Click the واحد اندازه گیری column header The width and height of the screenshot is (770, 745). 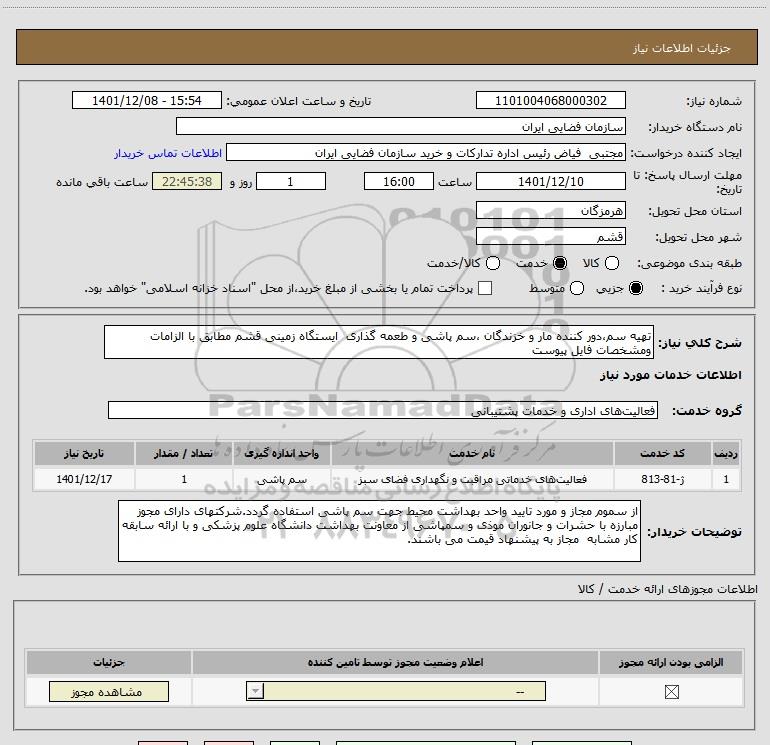282,453
